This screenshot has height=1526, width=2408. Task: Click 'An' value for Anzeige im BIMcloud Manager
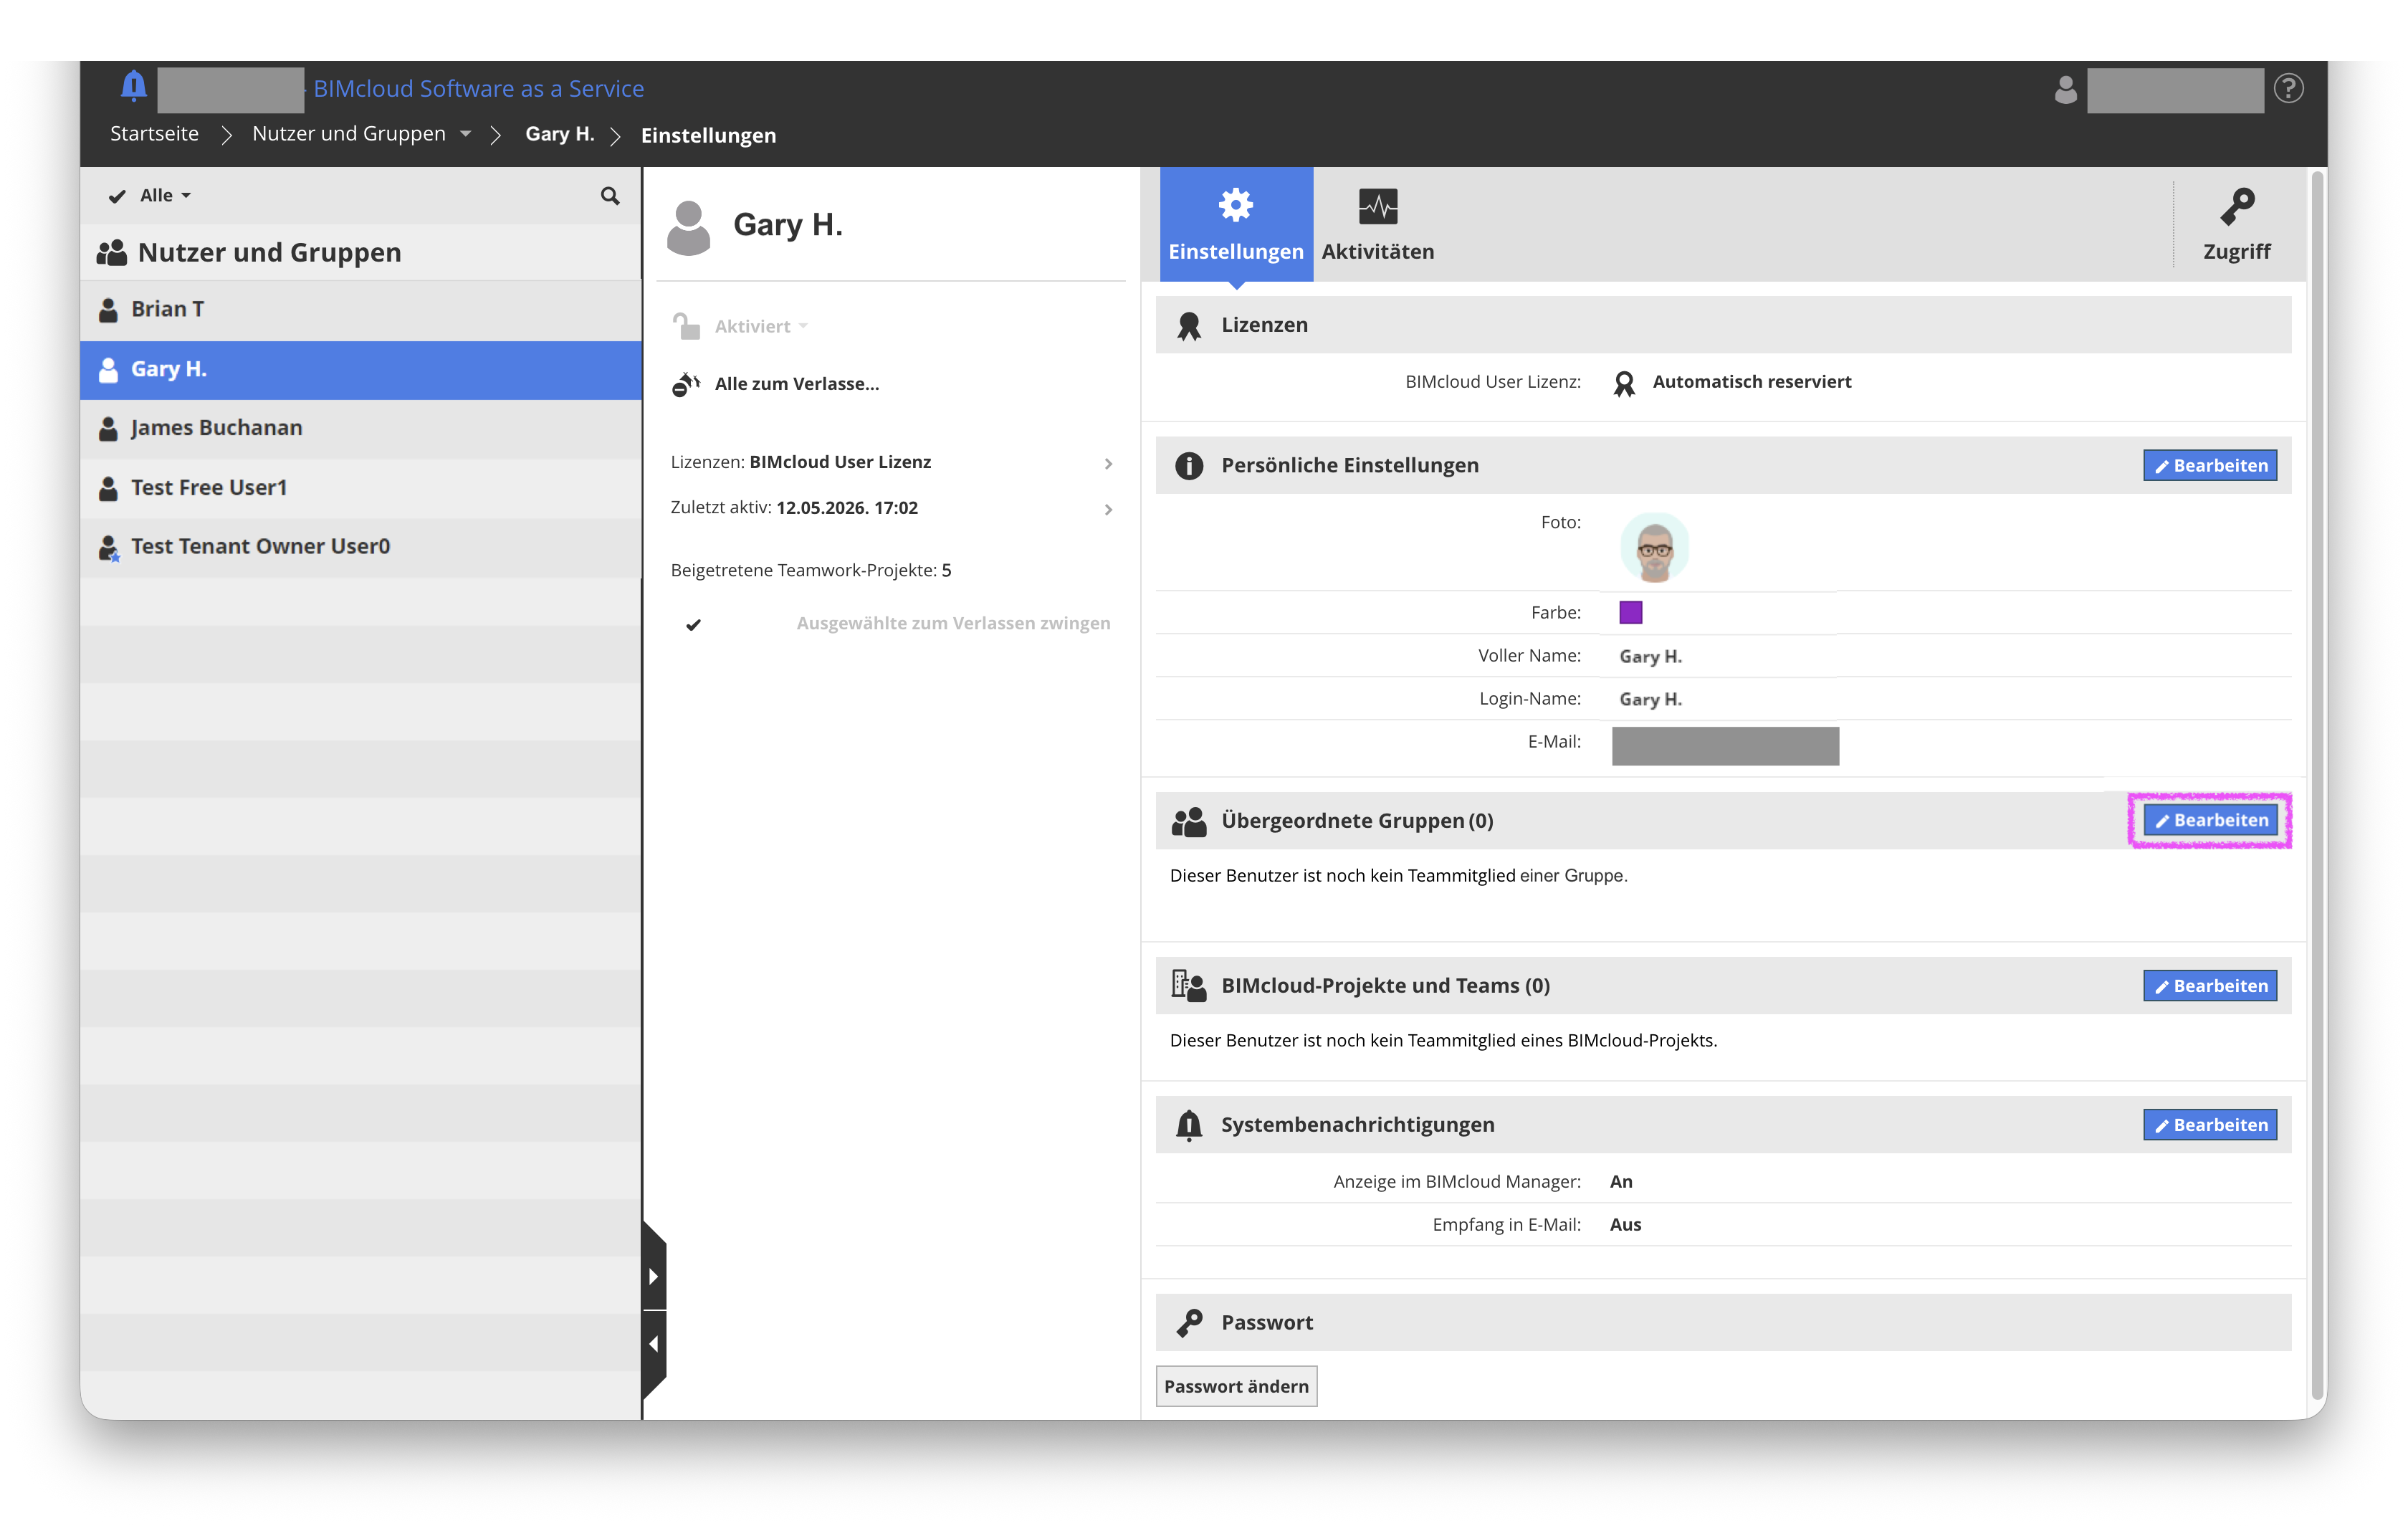pyautogui.click(x=1621, y=1182)
